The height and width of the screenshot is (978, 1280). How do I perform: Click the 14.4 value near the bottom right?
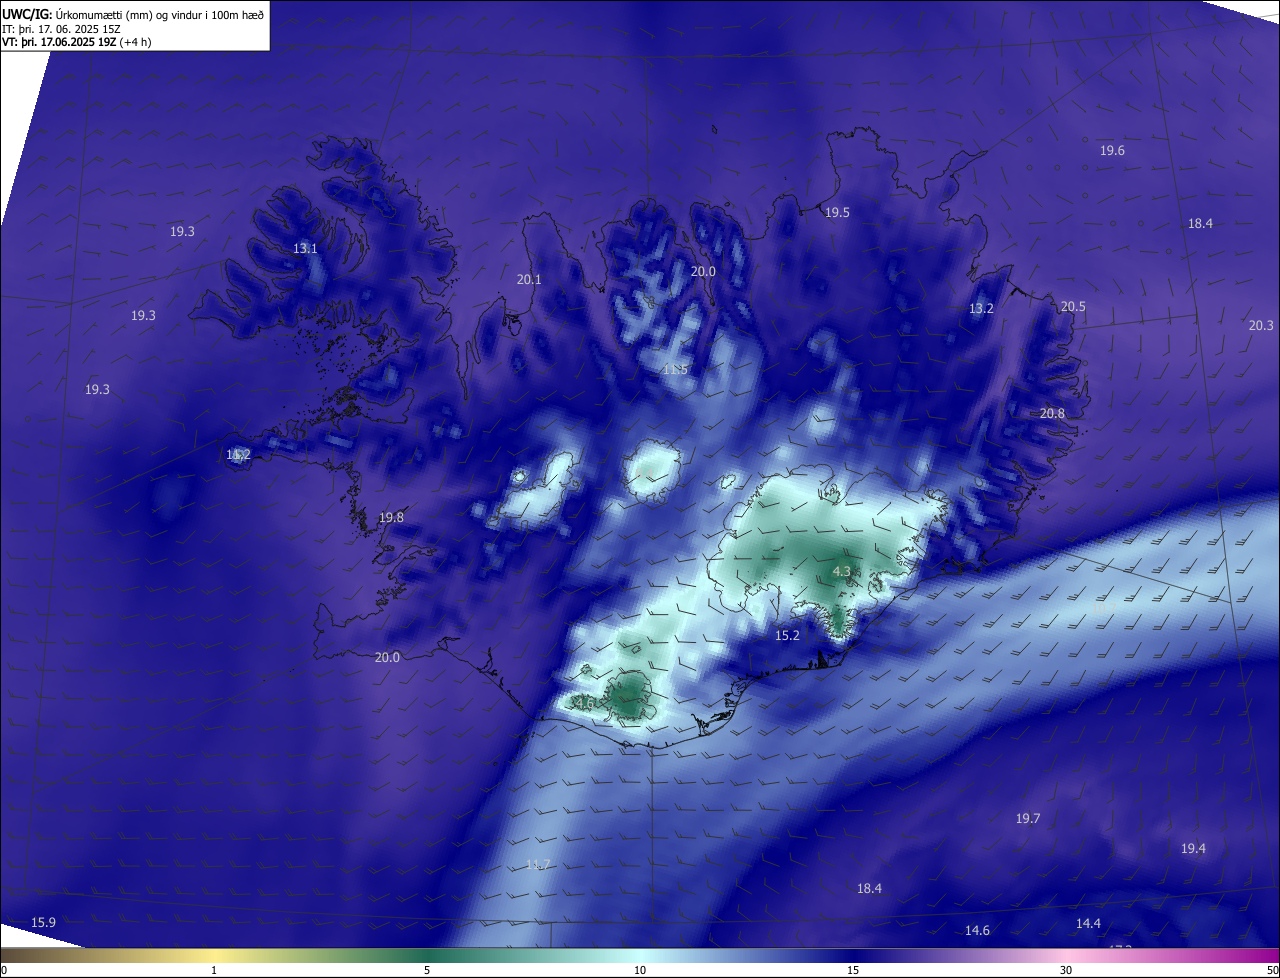coord(1088,923)
